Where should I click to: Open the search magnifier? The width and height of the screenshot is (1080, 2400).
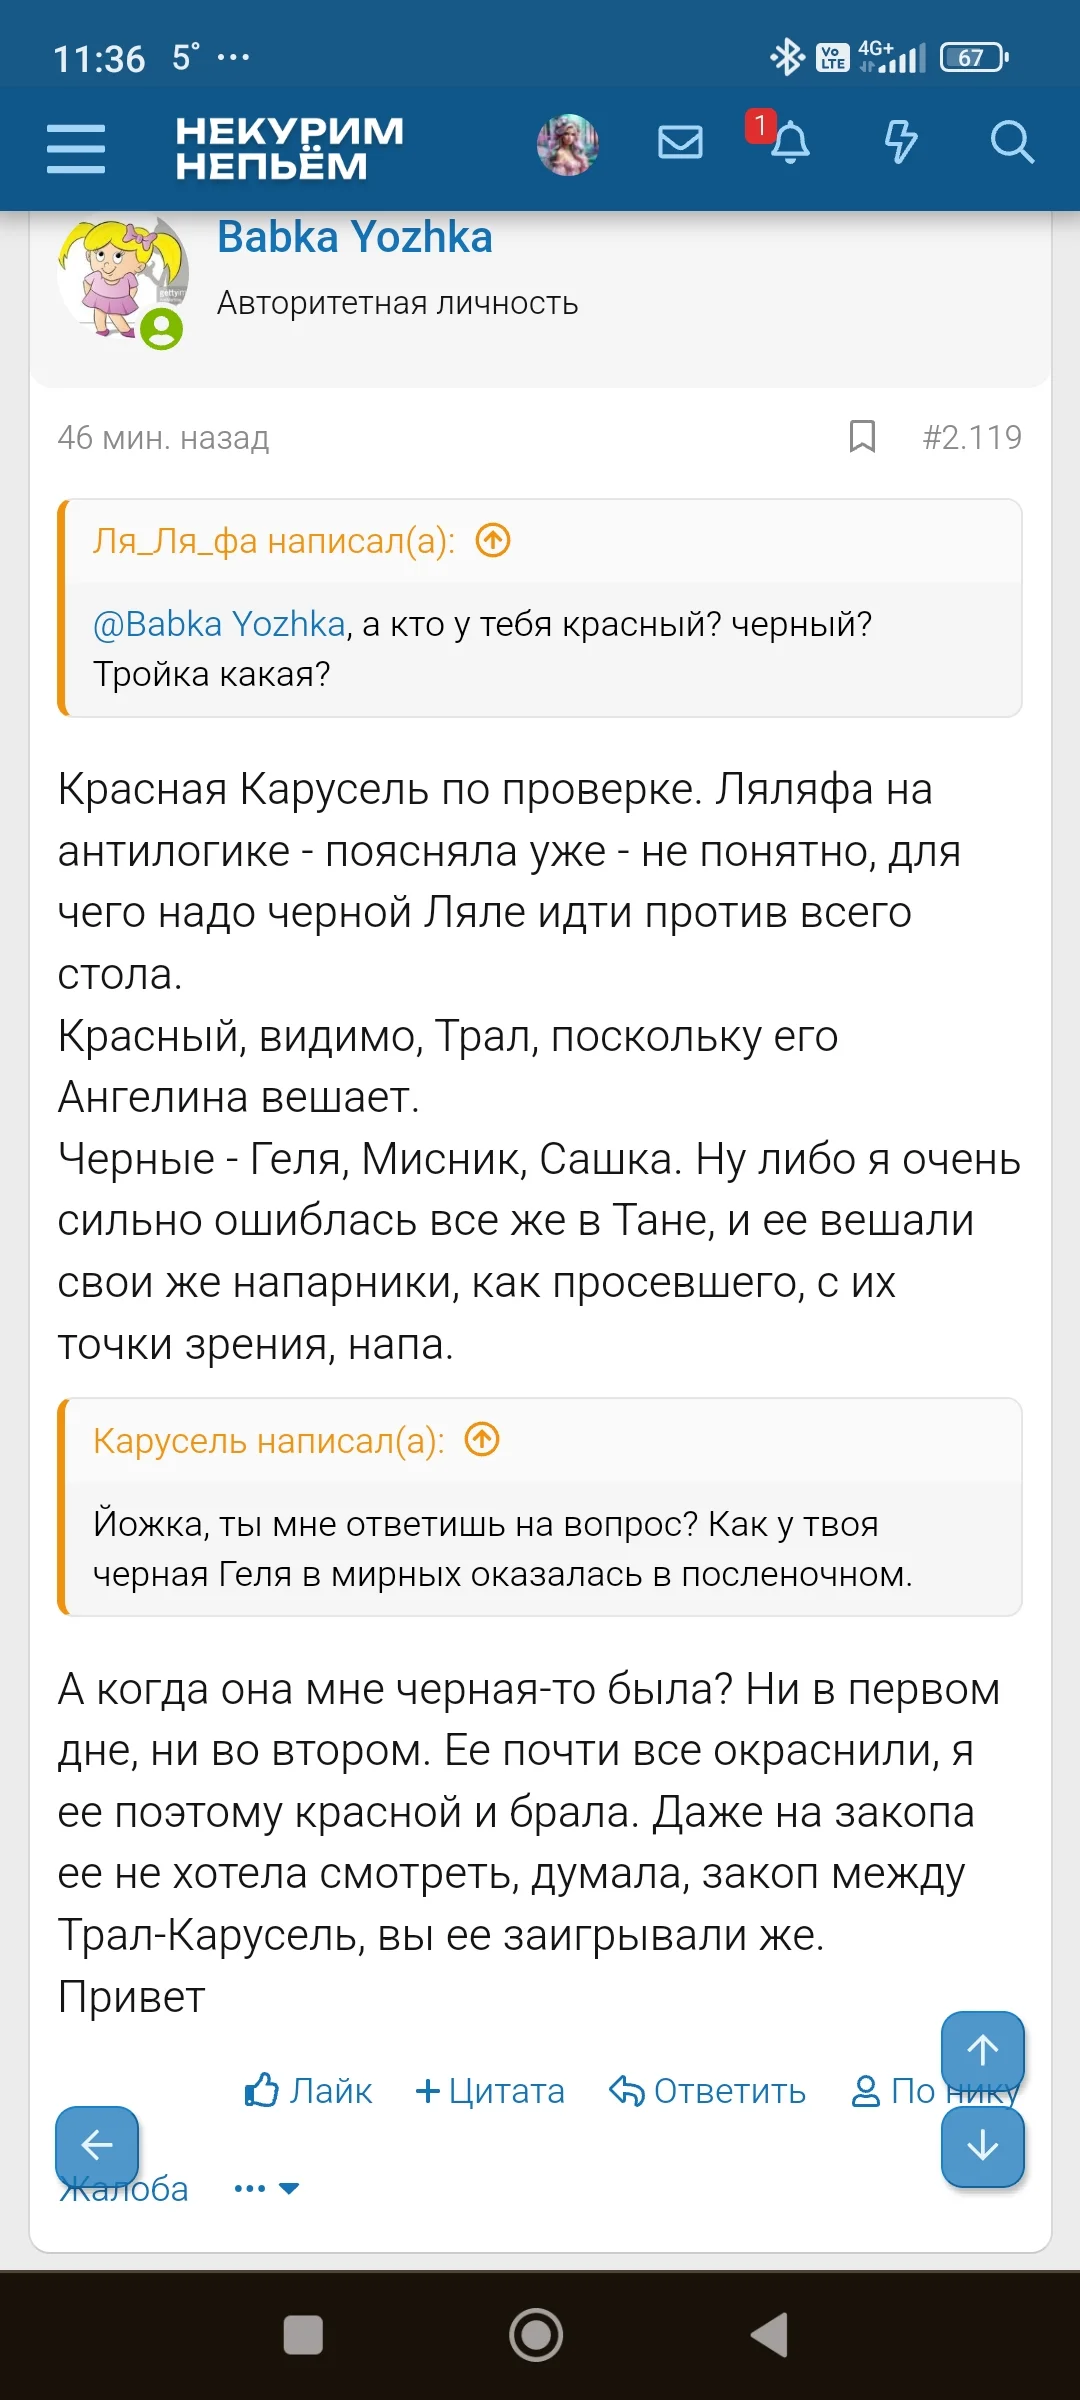[x=1011, y=143]
